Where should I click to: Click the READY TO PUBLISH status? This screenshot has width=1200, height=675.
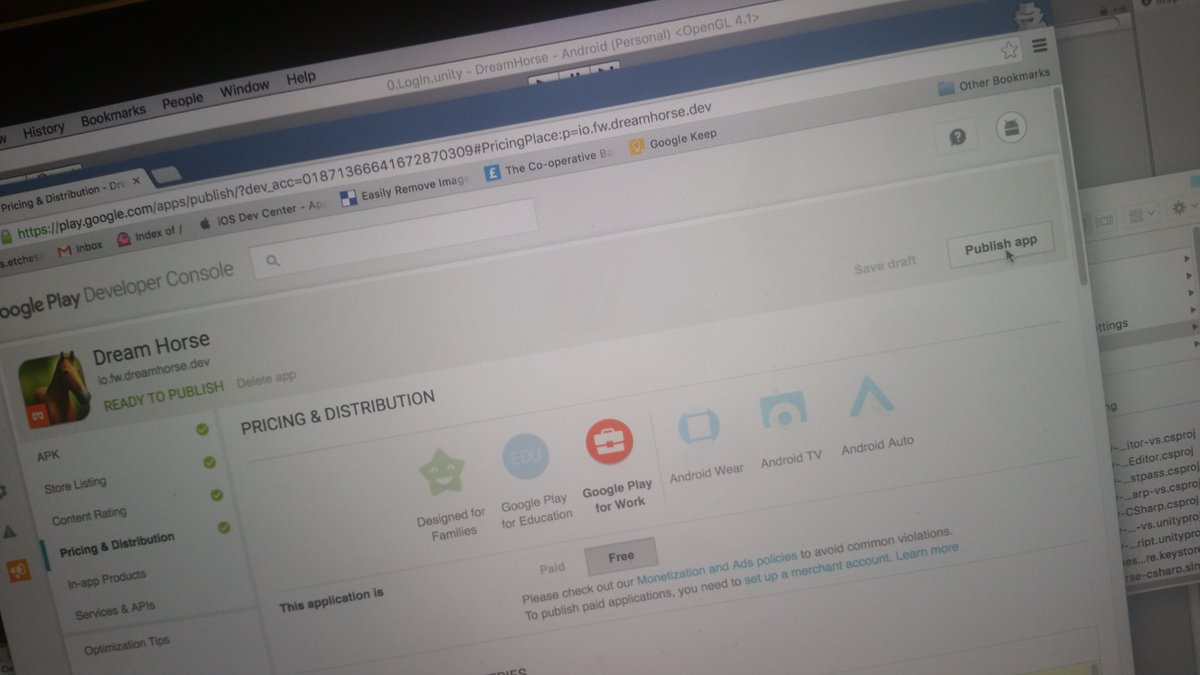(164, 396)
